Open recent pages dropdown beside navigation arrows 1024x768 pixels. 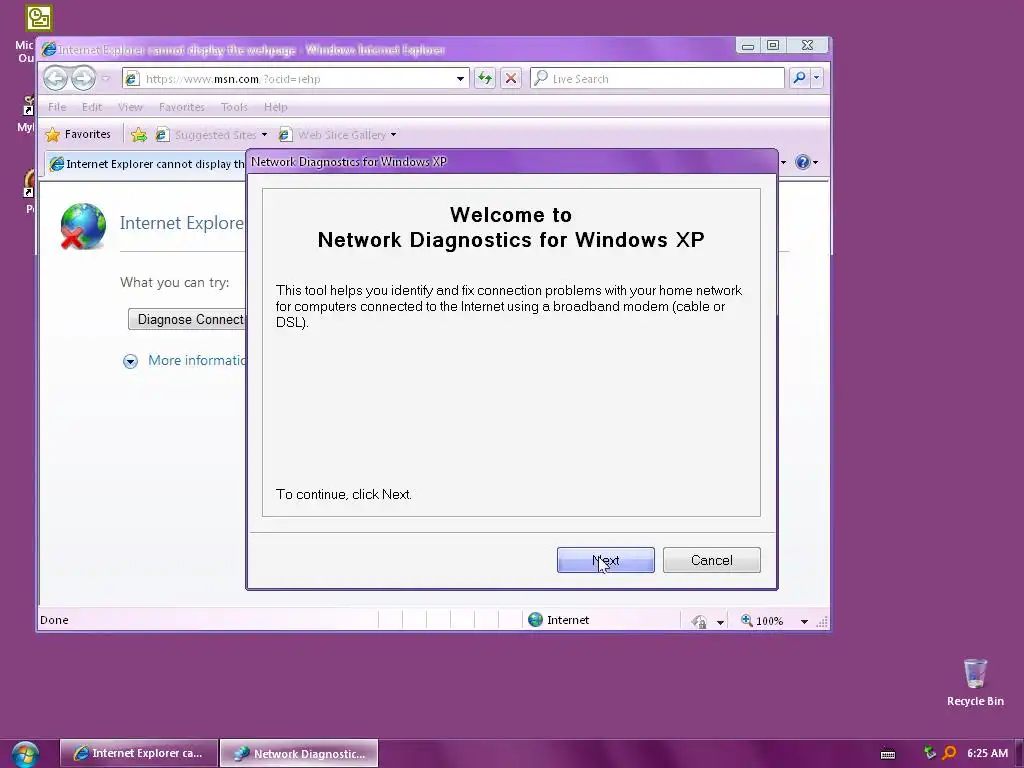click(x=106, y=79)
